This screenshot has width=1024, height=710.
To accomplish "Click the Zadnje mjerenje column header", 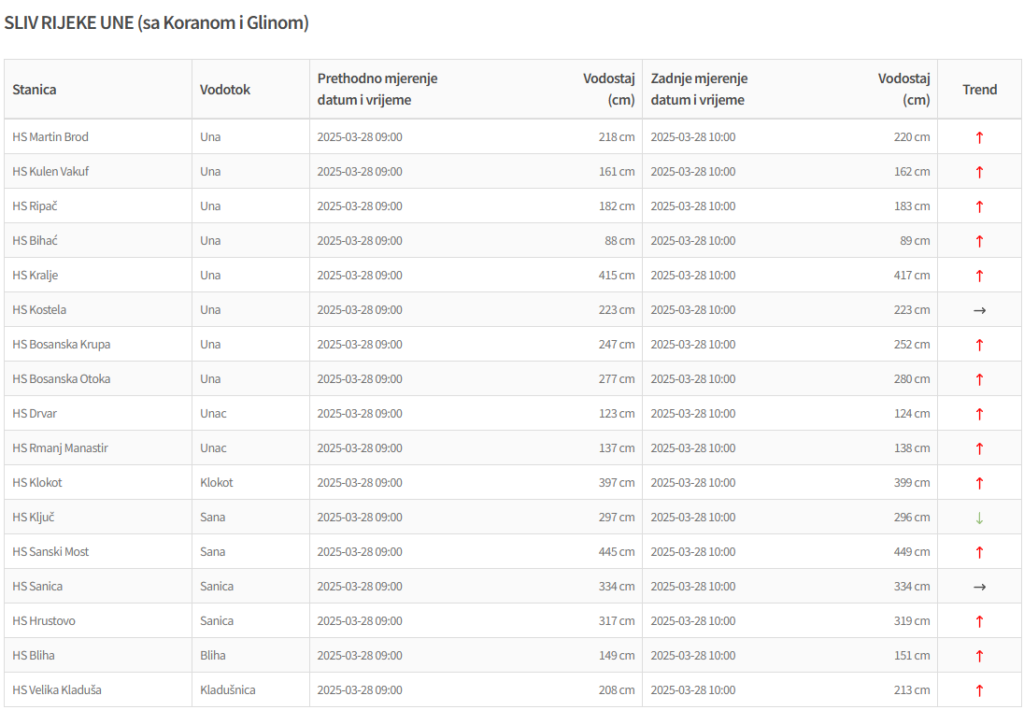I will tap(699, 79).
